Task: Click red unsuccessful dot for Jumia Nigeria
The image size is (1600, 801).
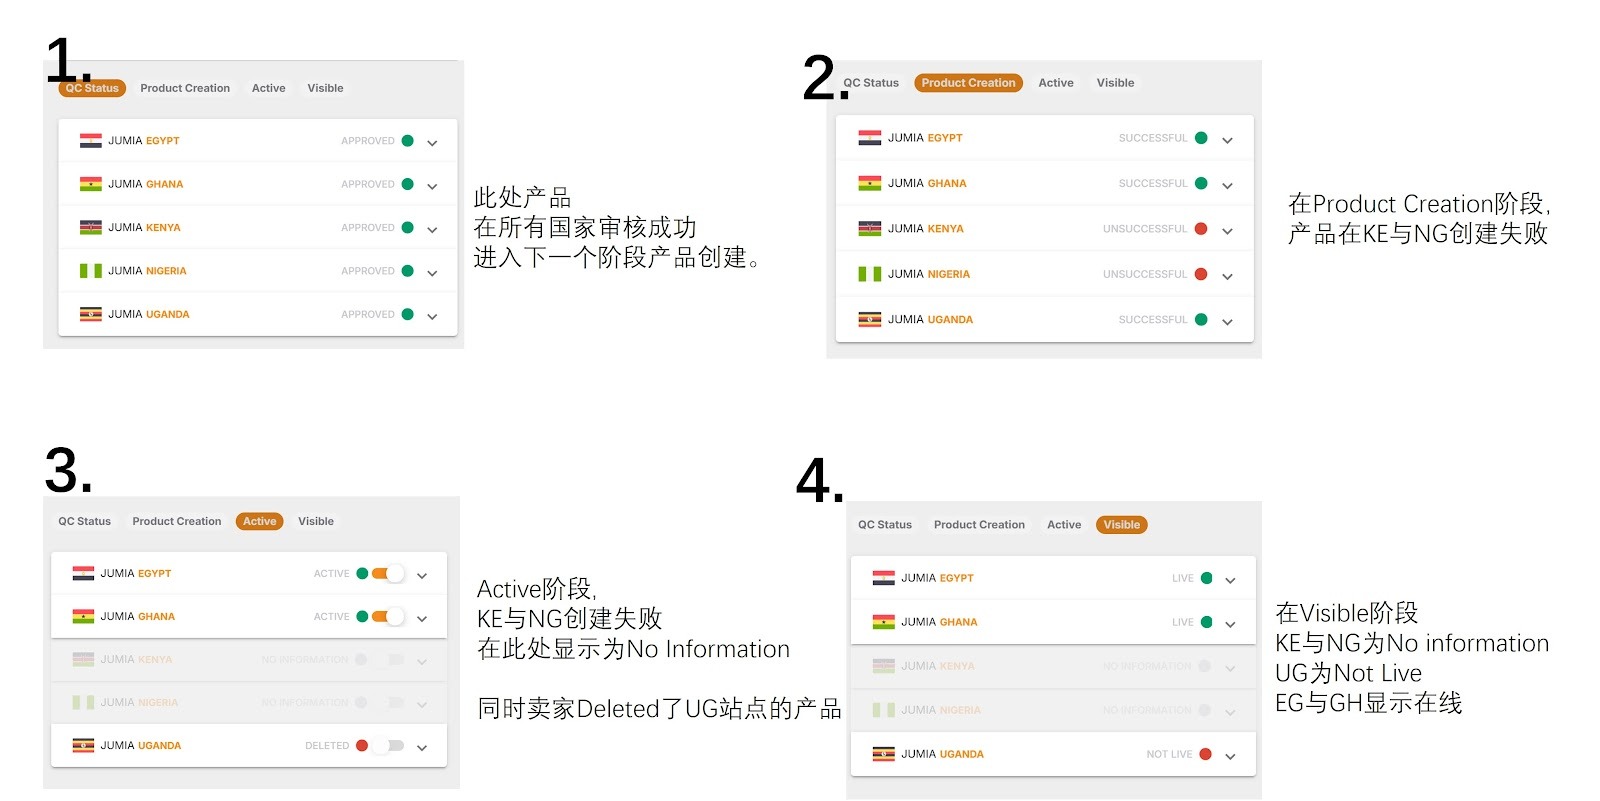Action: 1201,274
